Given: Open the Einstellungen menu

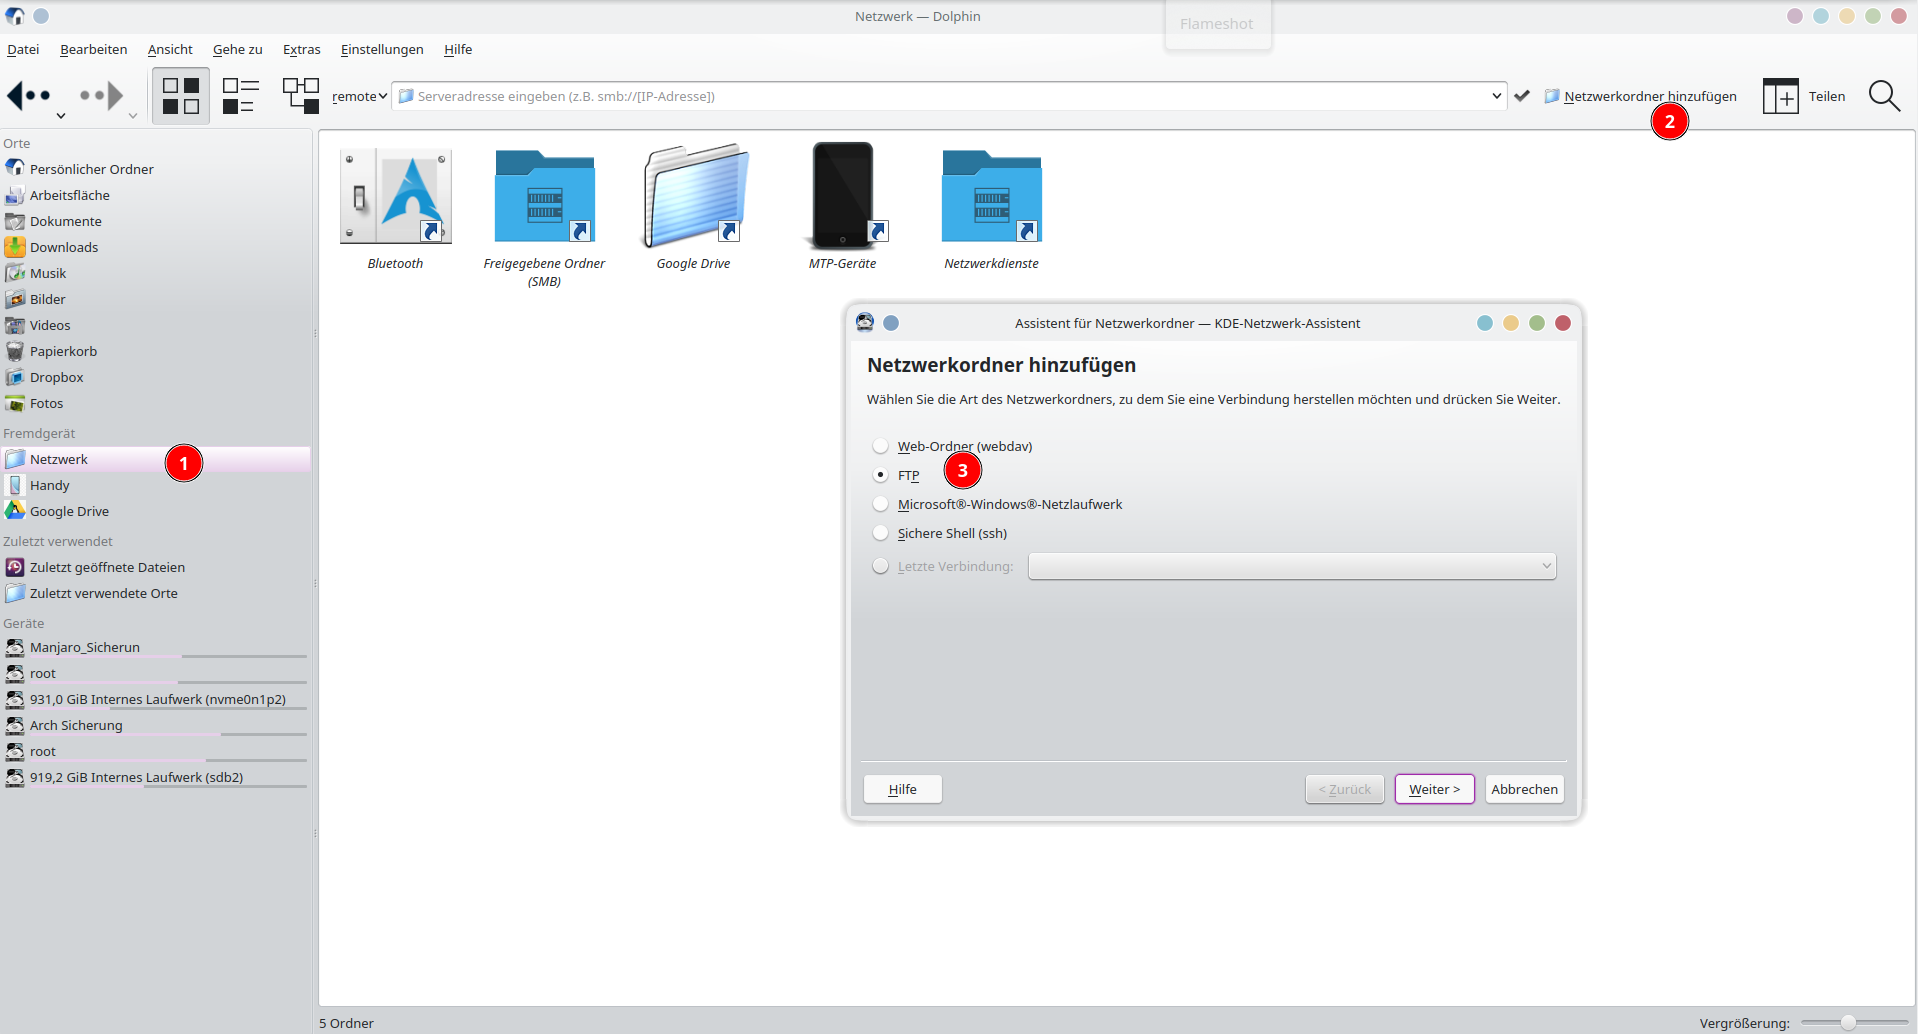Looking at the screenshot, I should click(x=381, y=49).
